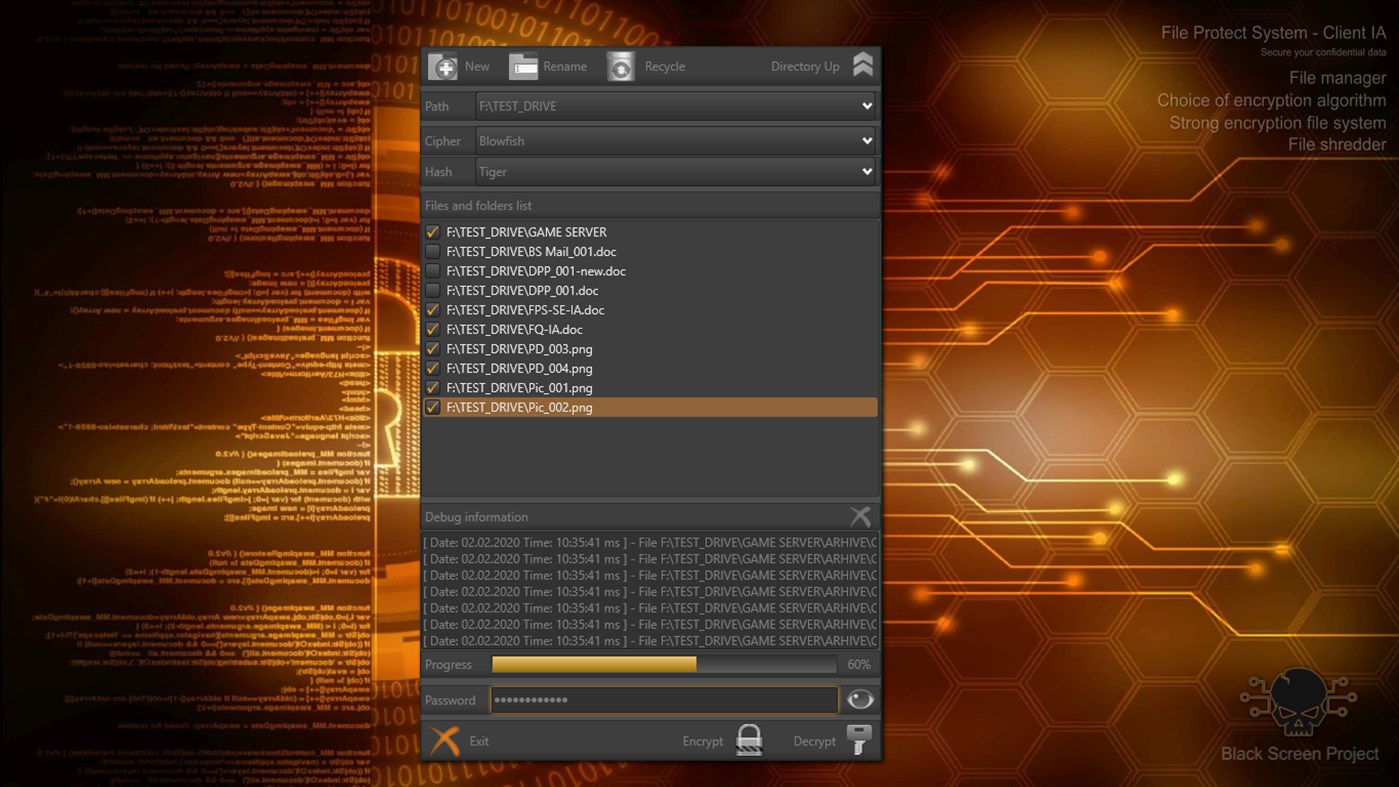Viewport: 1399px width, 787px height.
Task: Click the Encrypt padlock icon
Action: point(748,740)
